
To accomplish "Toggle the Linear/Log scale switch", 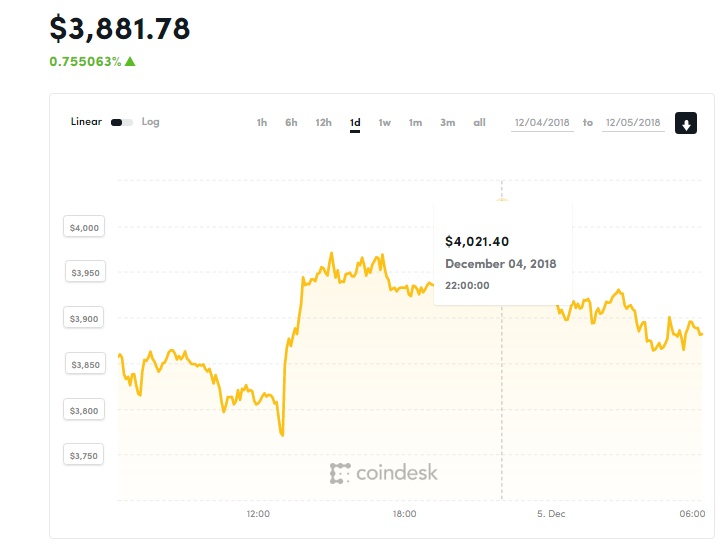I will 122,122.
